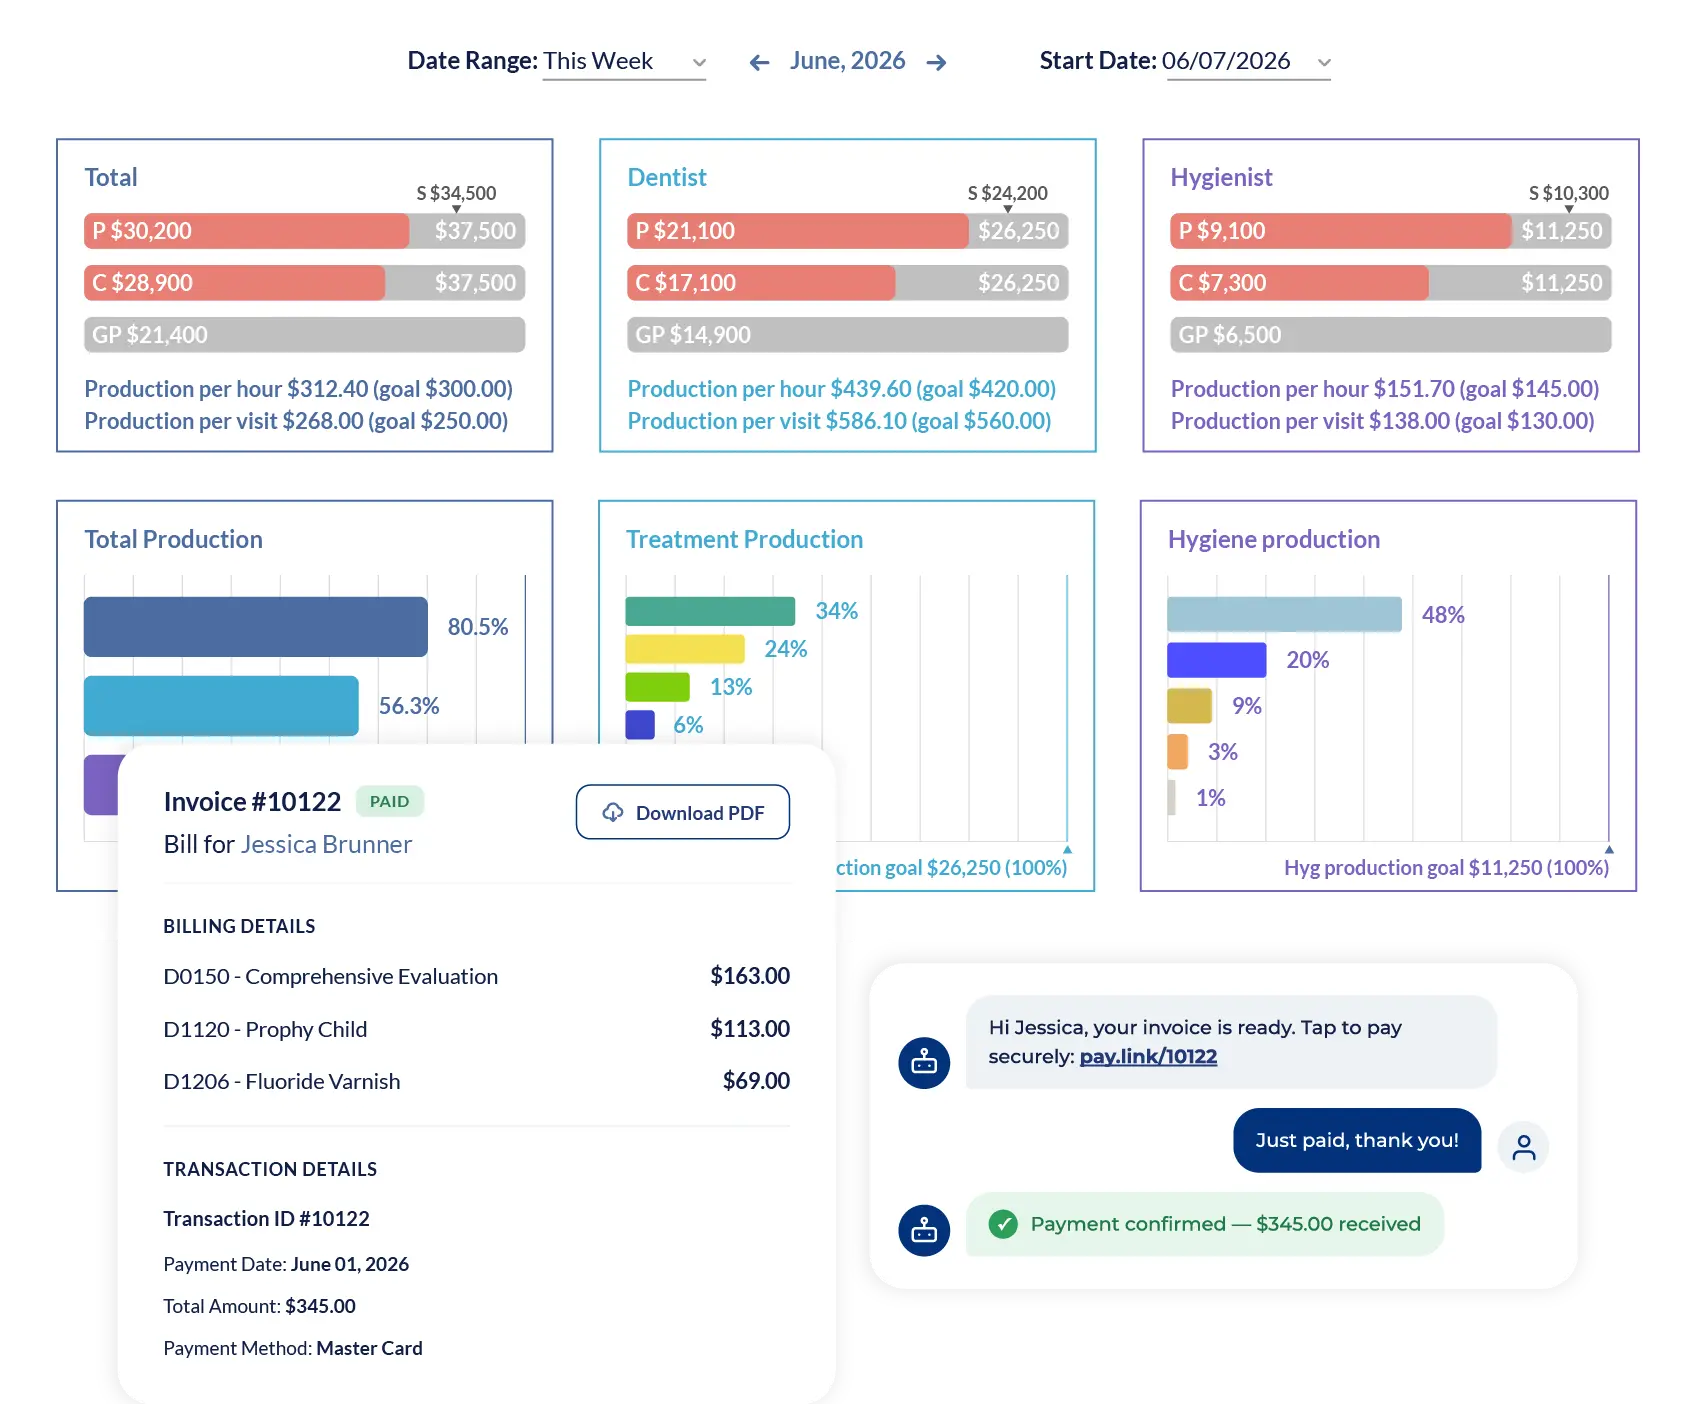The width and height of the screenshot is (1696, 1404).
Task: Click the green payment confirmed checkmark icon
Action: [x=1003, y=1224]
